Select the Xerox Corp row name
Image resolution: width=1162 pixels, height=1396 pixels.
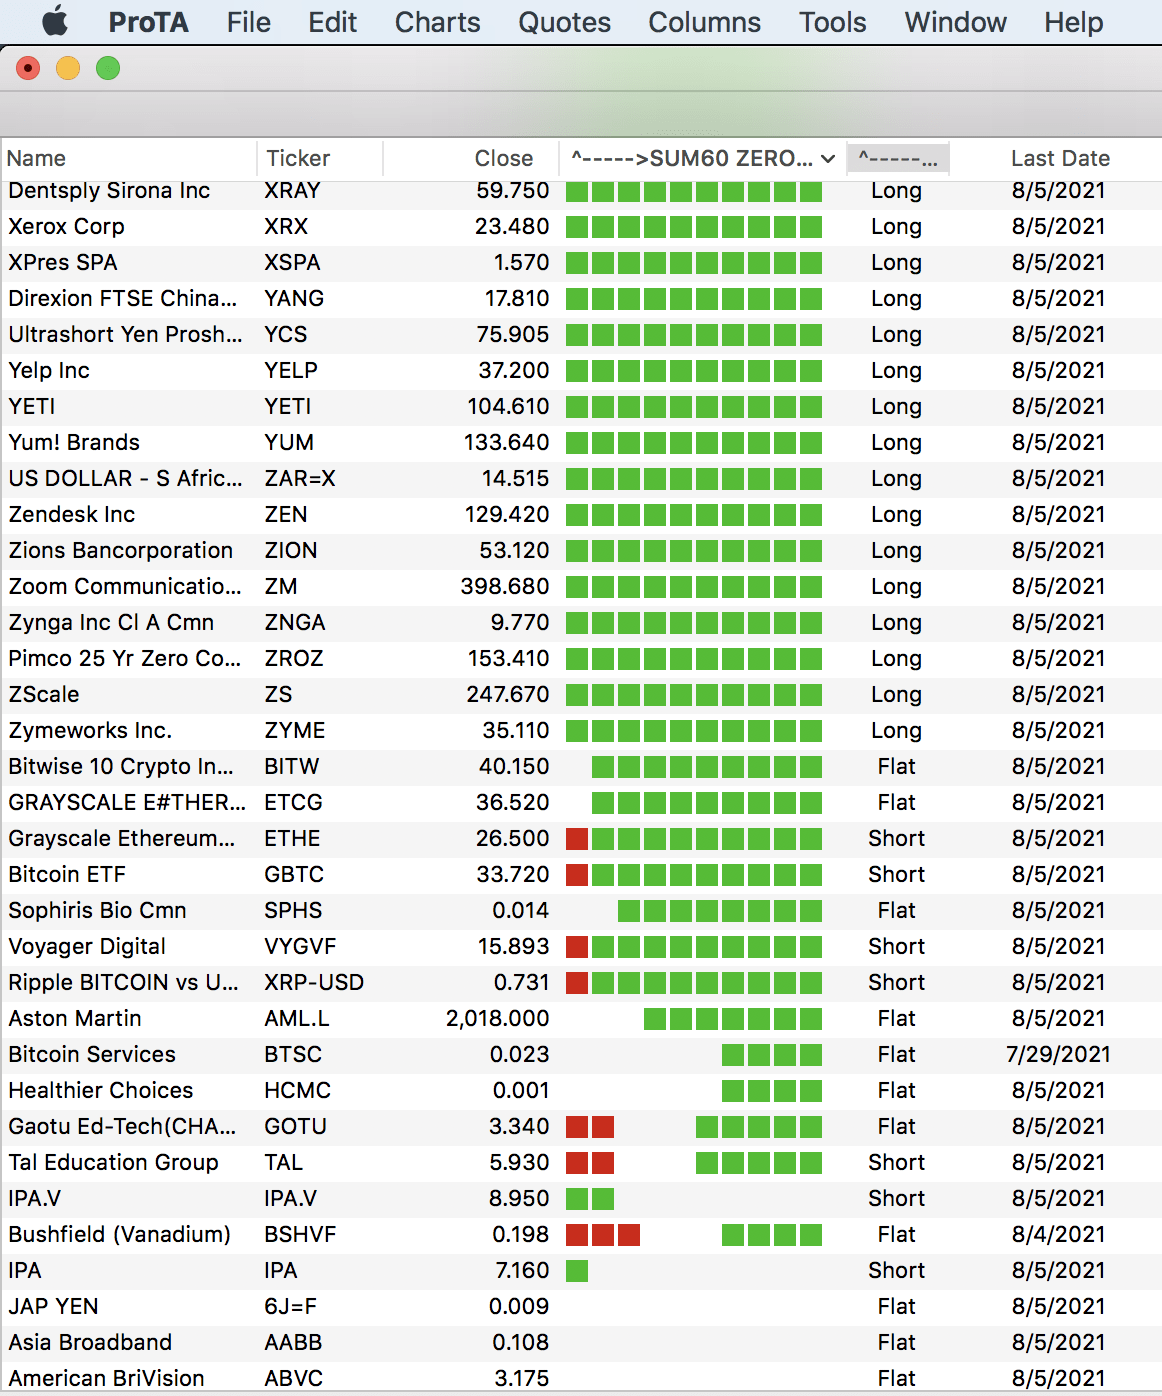coord(66,226)
